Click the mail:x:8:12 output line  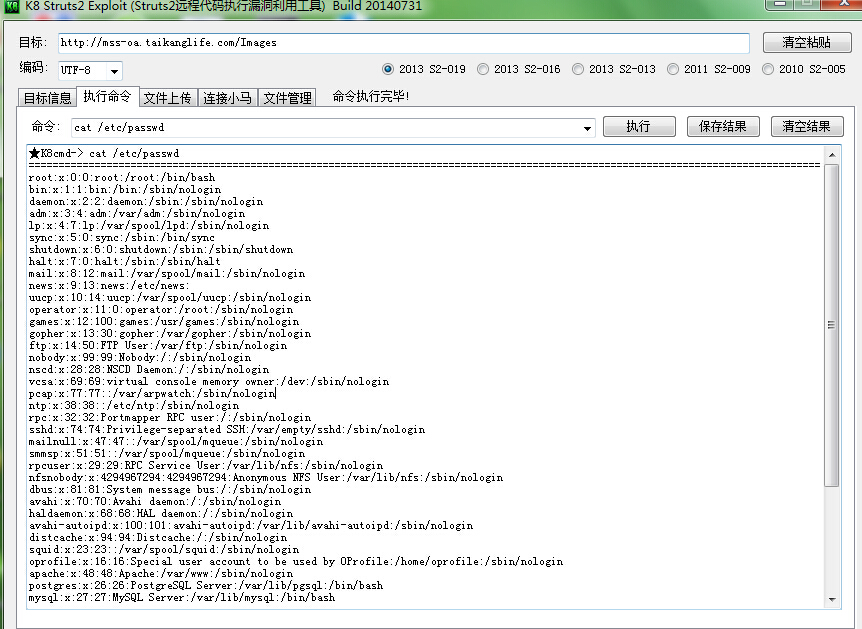pos(167,274)
